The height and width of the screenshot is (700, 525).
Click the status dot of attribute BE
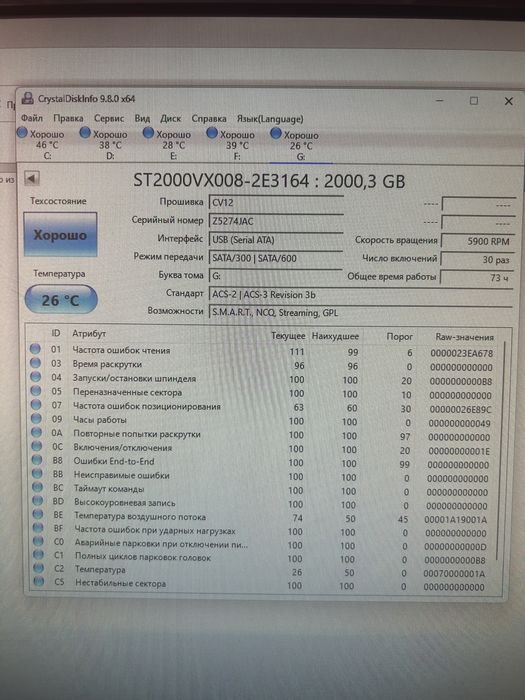38,514
